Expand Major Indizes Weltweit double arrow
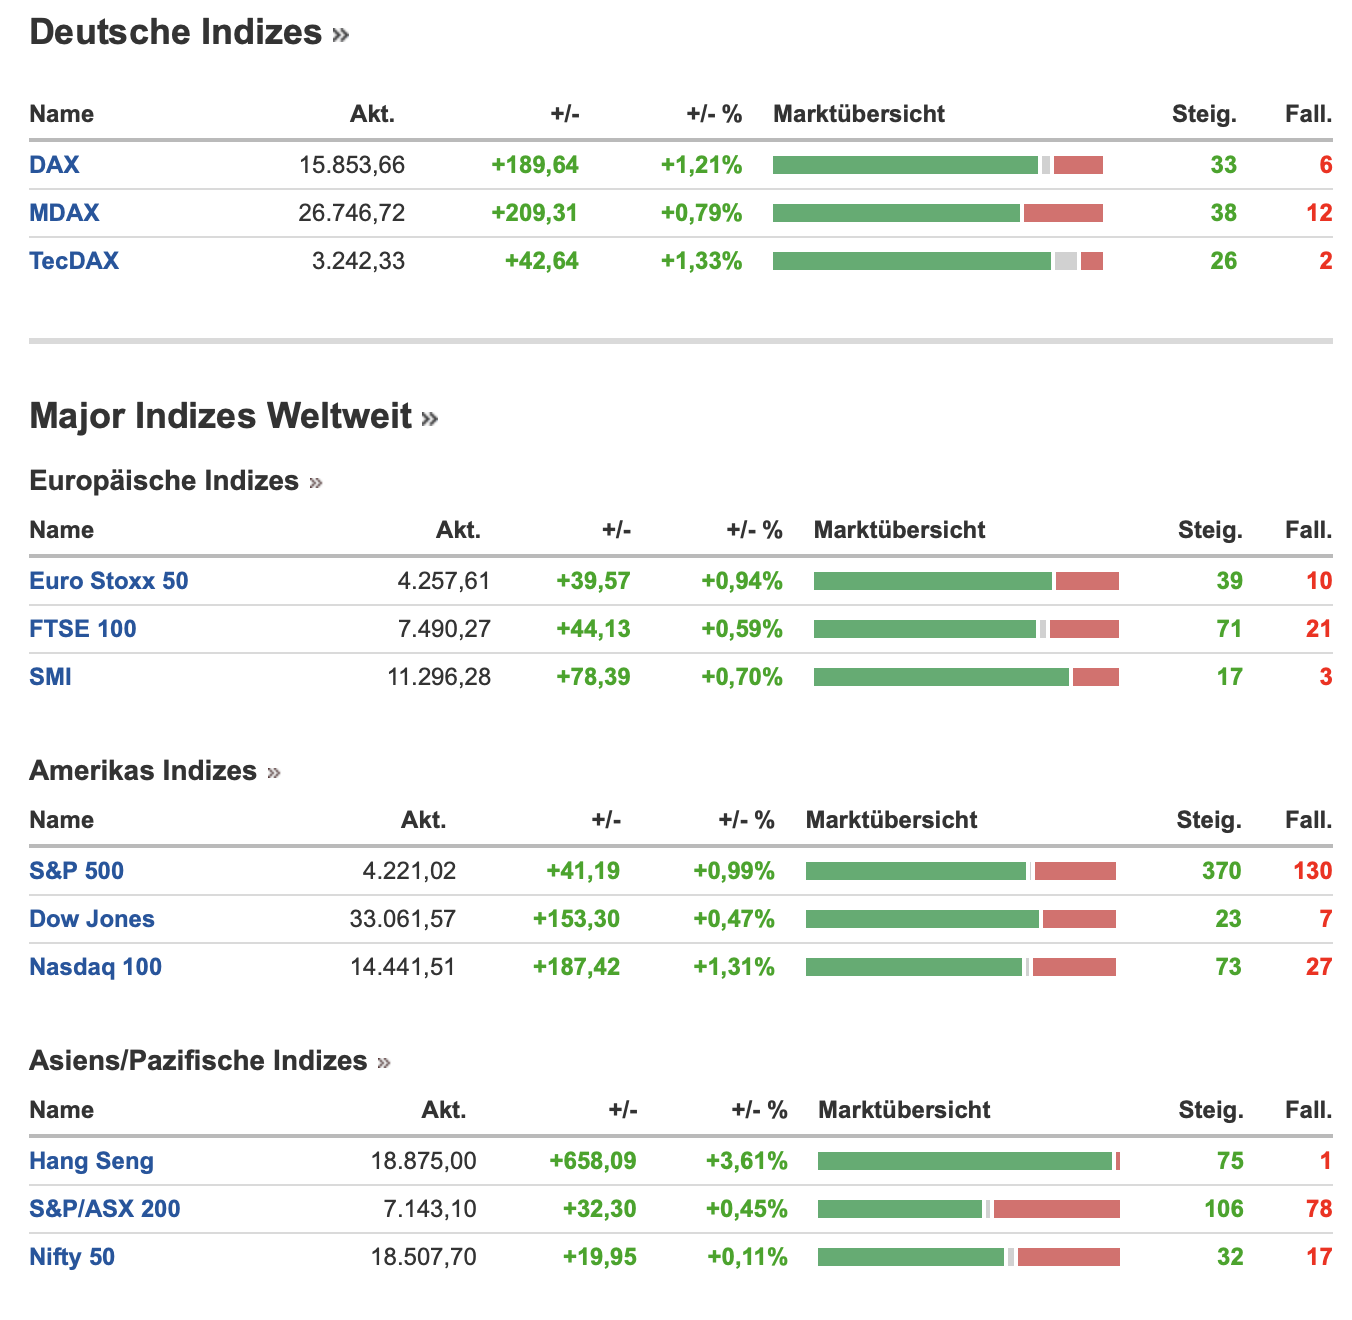Screen dimensions: 1352x1320 430,418
